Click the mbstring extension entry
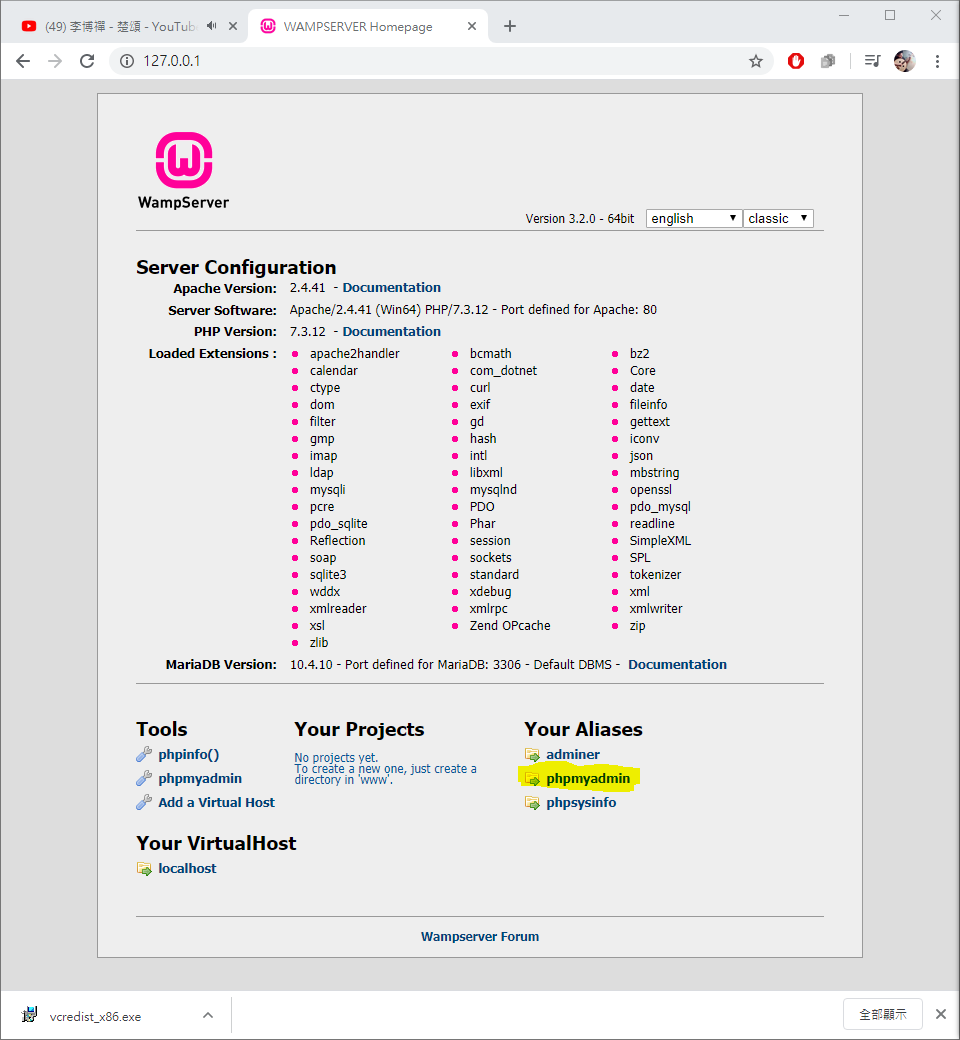This screenshot has height=1040, width=960. pyautogui.click(x=654, y=472)
